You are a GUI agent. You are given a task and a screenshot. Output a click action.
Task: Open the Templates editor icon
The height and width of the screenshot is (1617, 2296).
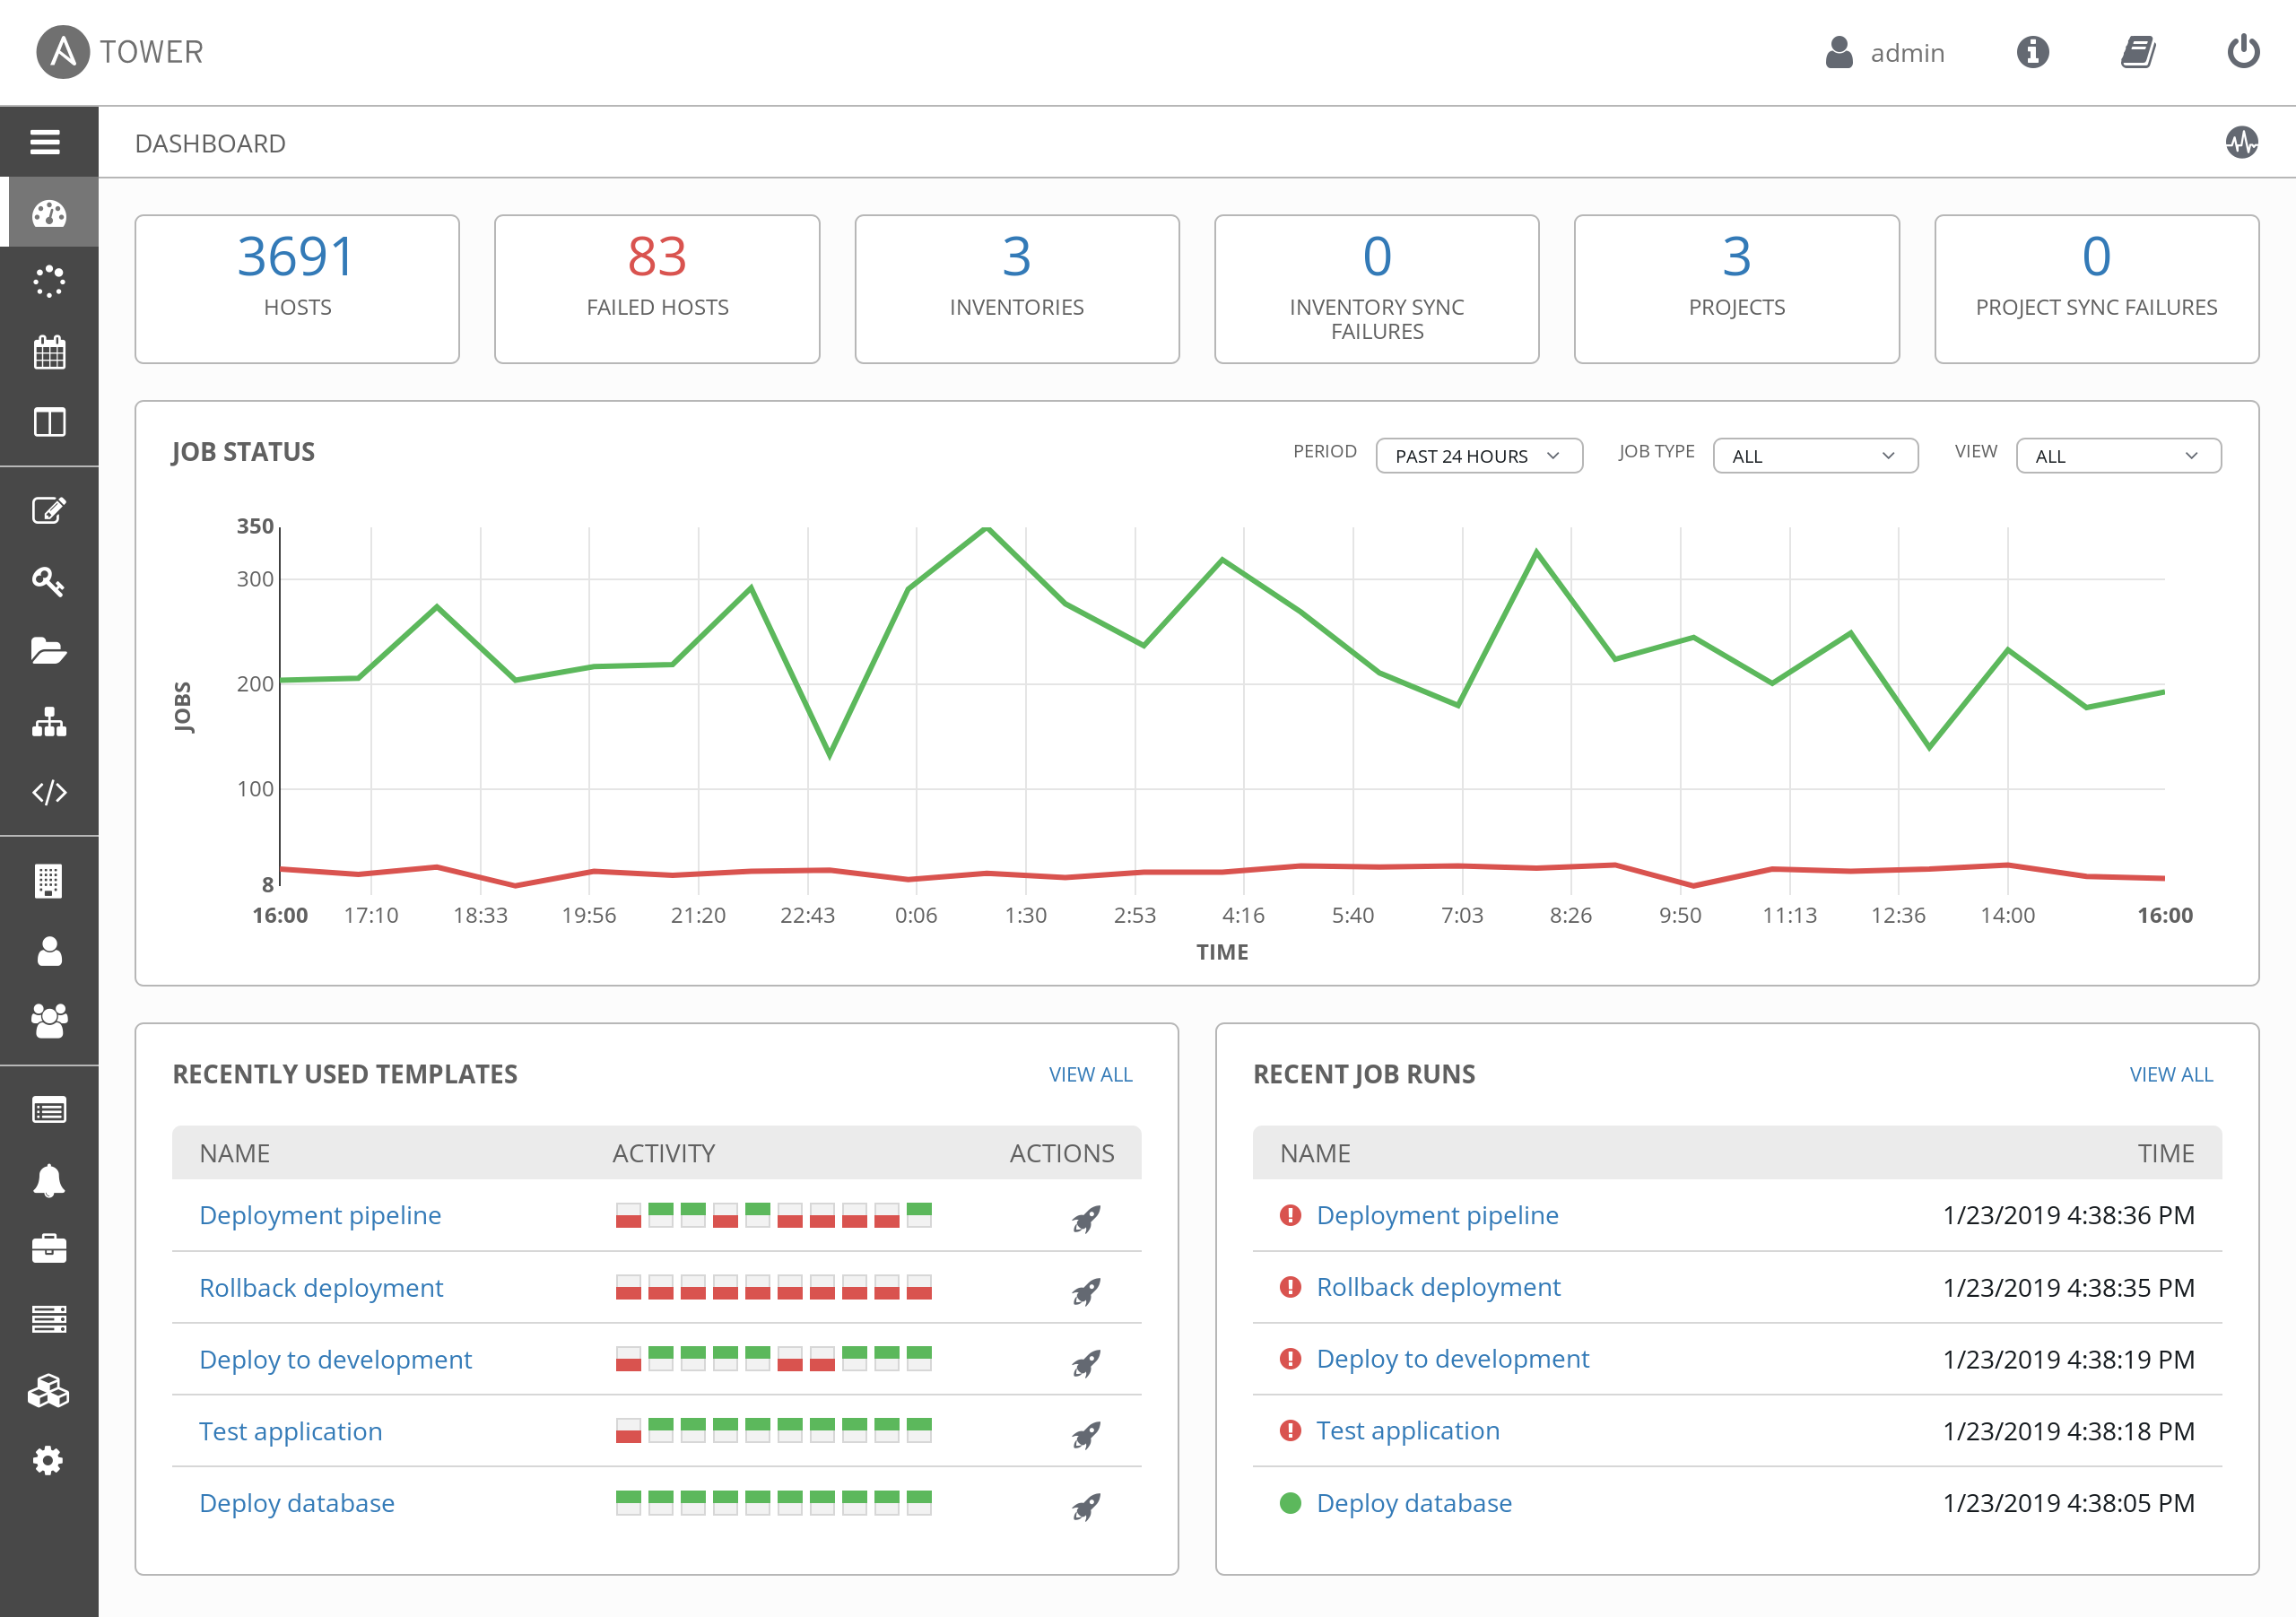tap(48, 511)
